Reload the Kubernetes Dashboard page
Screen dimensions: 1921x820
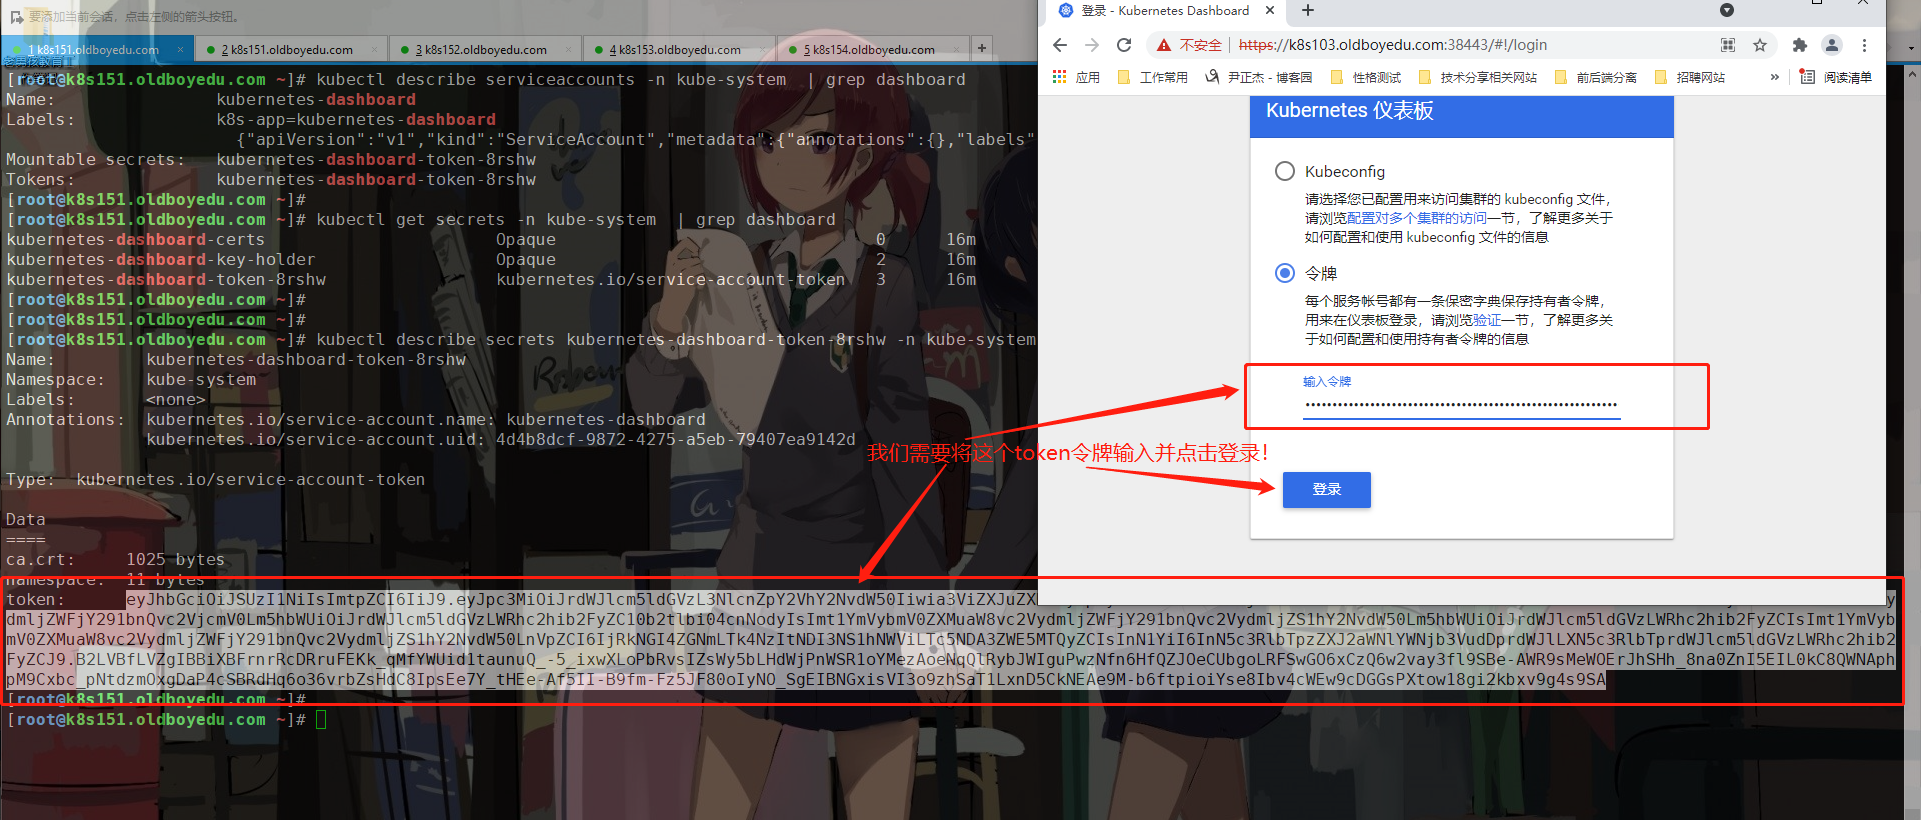(1124, 45)
